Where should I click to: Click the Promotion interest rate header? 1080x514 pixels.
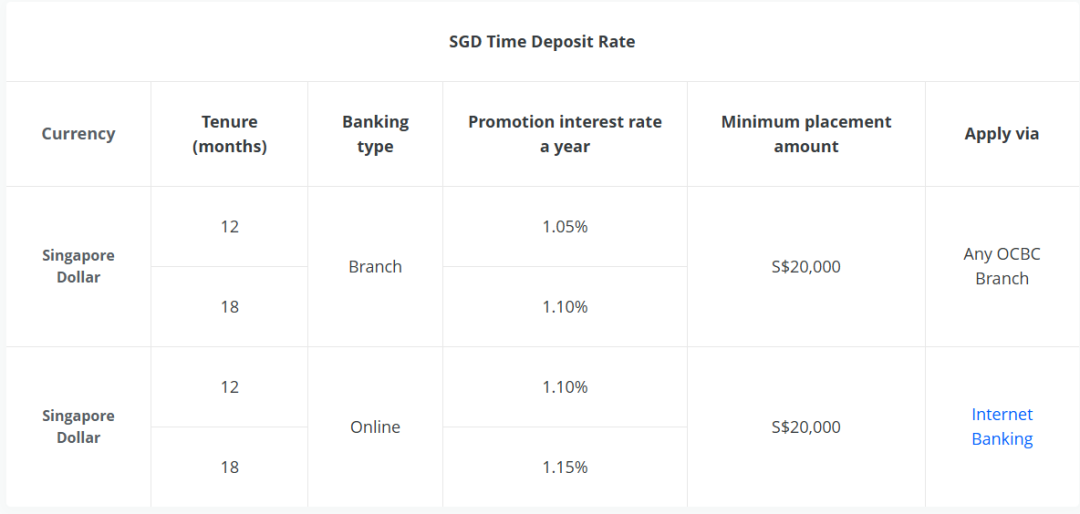pos(565,134)
